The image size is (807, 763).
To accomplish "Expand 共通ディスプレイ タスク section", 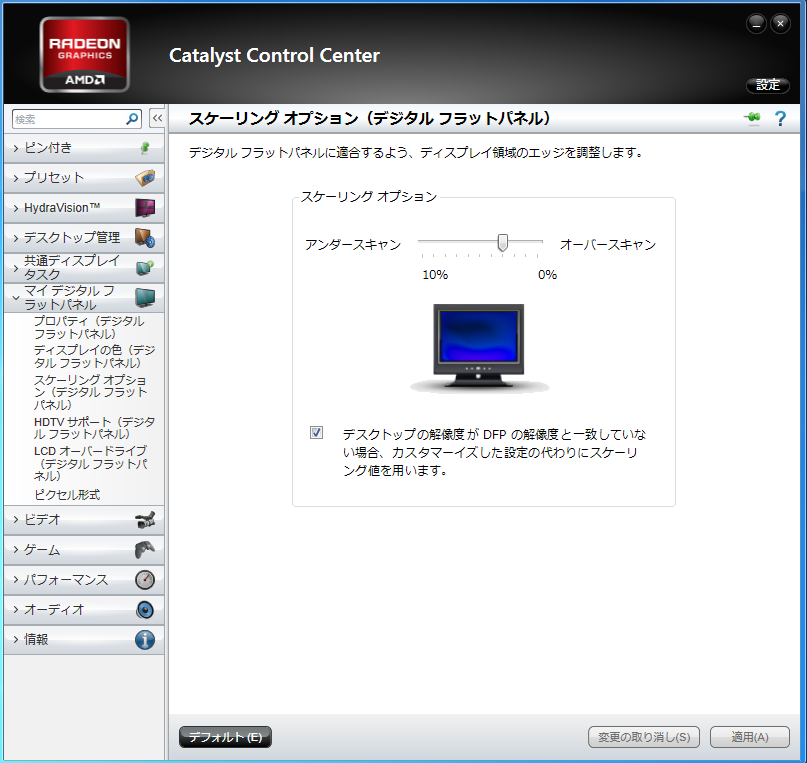I will (84, 268).
